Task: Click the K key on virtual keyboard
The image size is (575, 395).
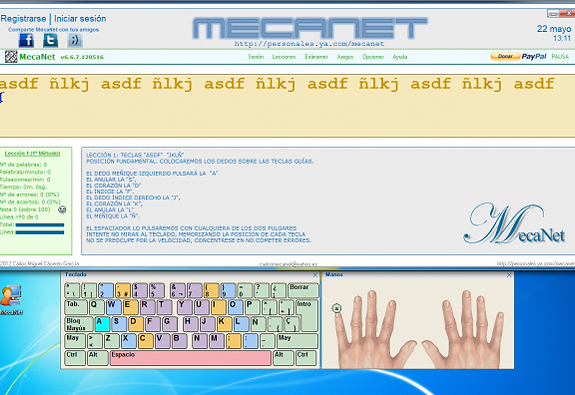Action: tap(224, 324)
